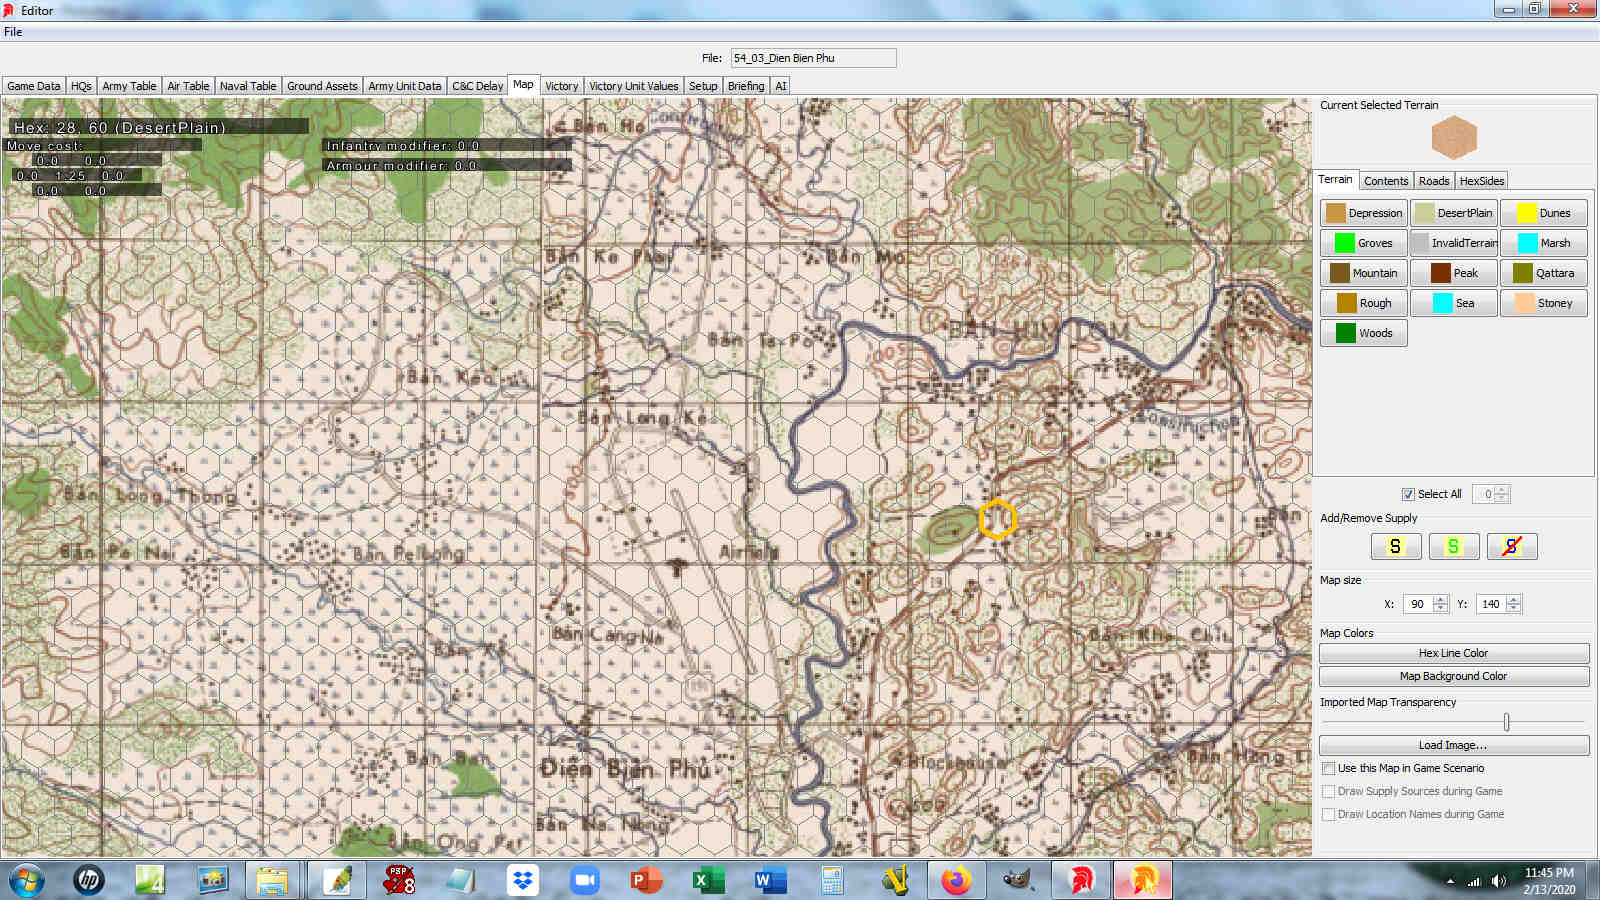This screenshot has width=1600, height=900.
Task: Select the DesertPlain terrain type
Action: pyautogui.click(x=1454, y=213)
